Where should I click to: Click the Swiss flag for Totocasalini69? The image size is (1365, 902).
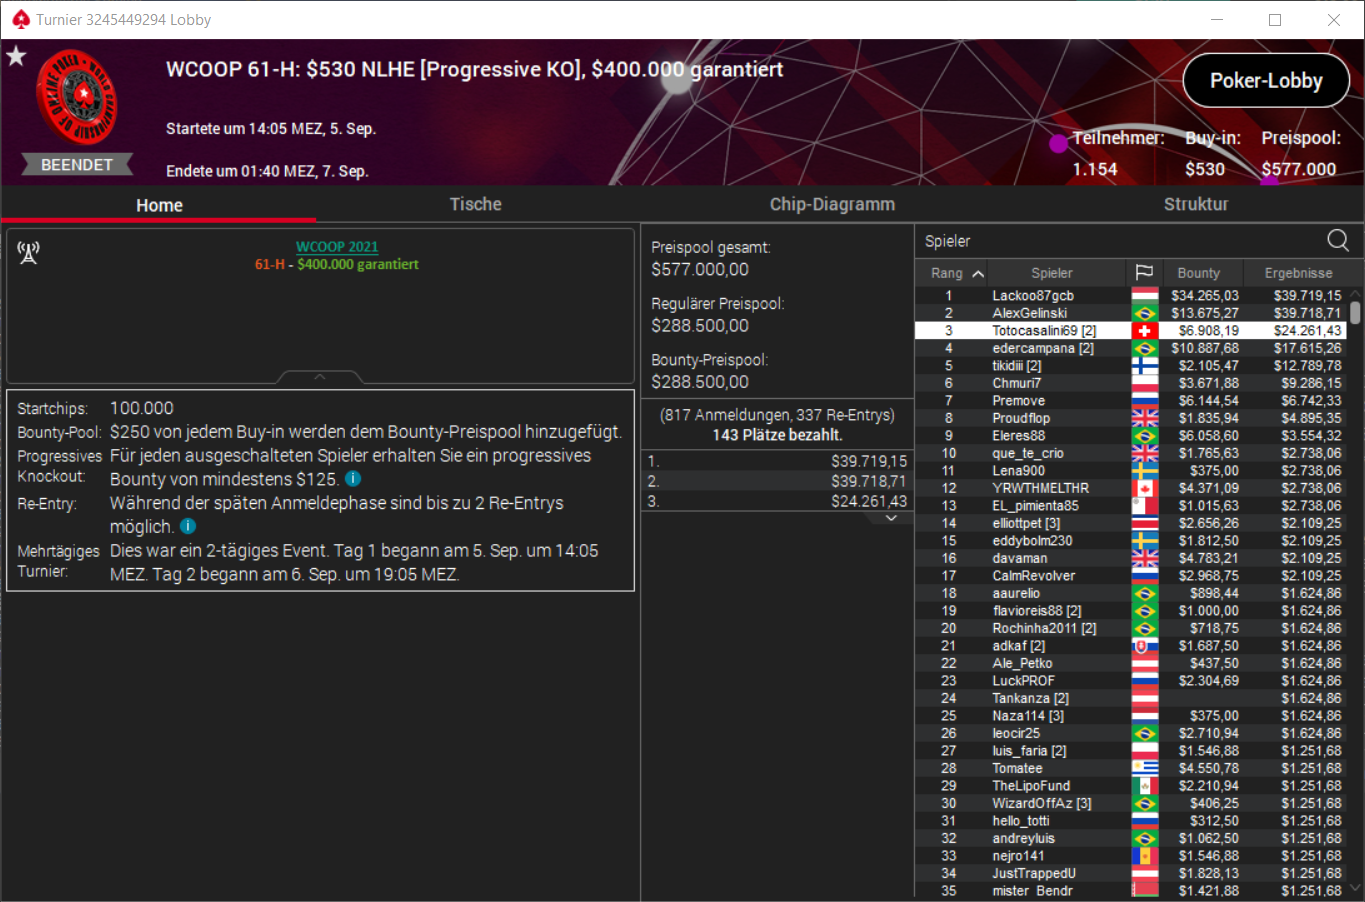point(1144,331)
